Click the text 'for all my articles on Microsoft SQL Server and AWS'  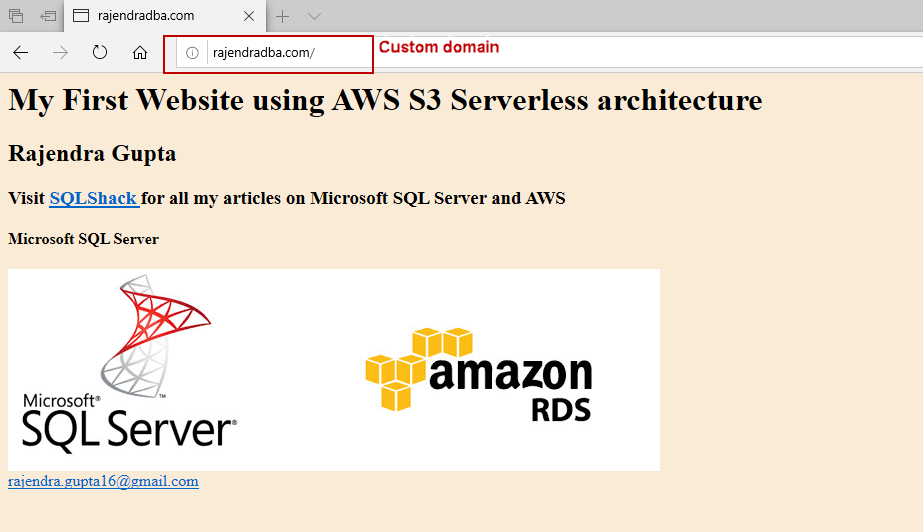(353, 198)
